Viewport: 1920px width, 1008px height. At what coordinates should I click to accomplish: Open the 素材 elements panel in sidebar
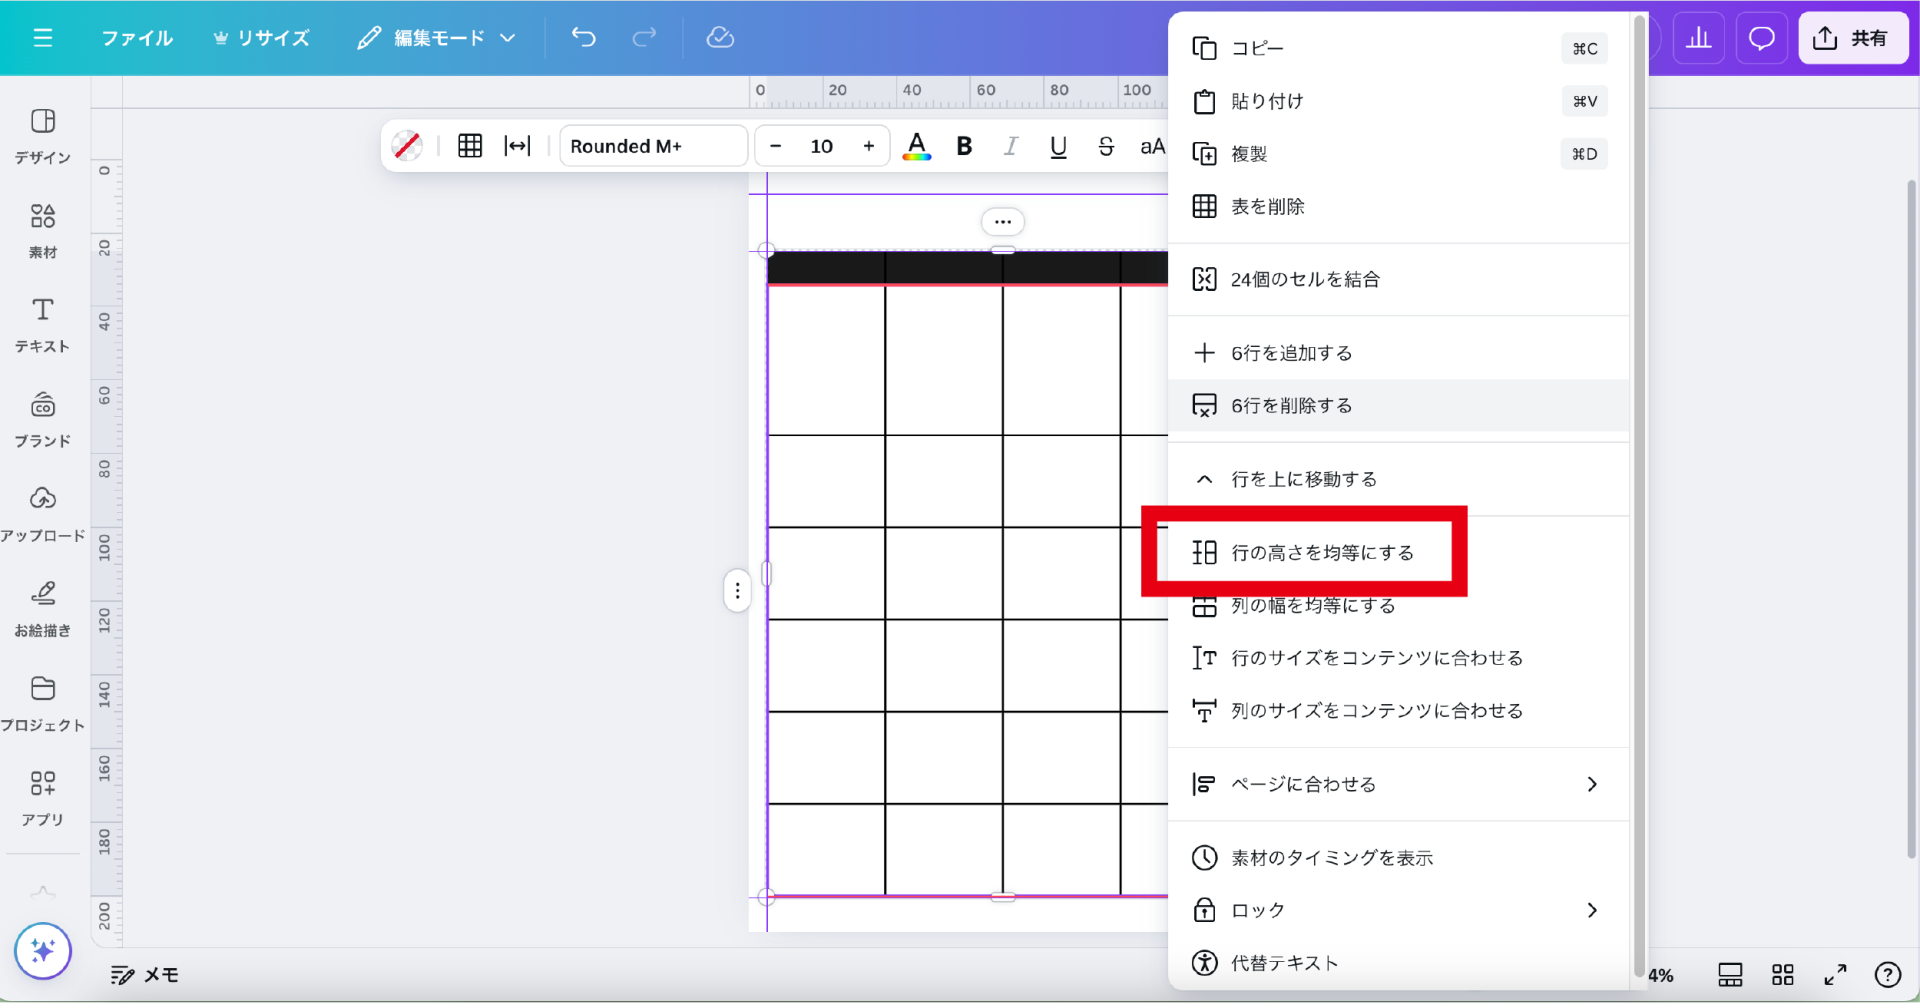42,229
